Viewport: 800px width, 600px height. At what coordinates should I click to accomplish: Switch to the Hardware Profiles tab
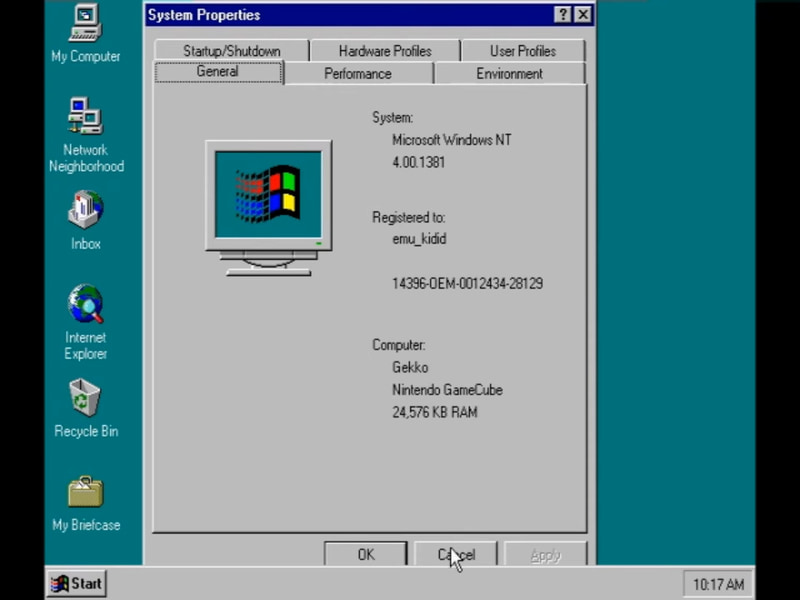click(385, 51)
